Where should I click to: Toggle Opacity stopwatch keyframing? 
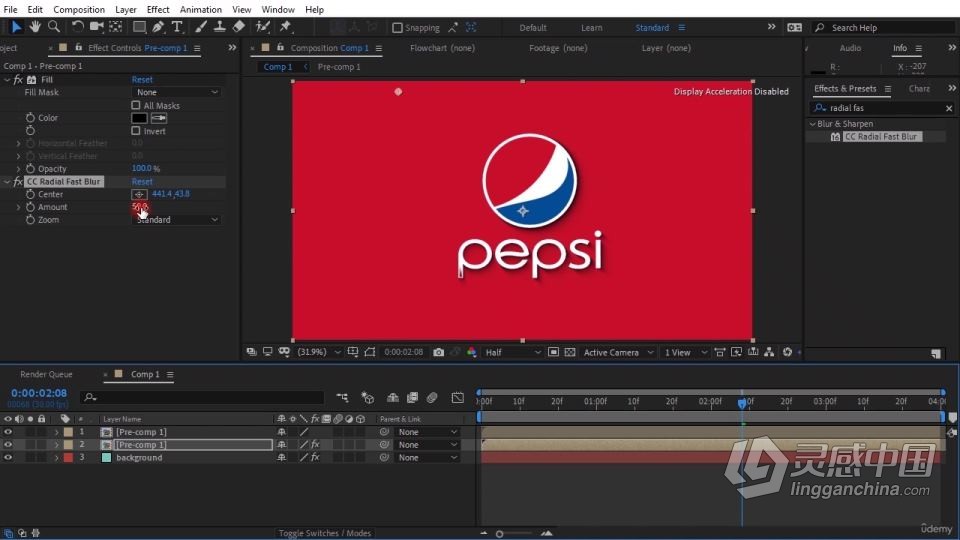click(31, 168)
